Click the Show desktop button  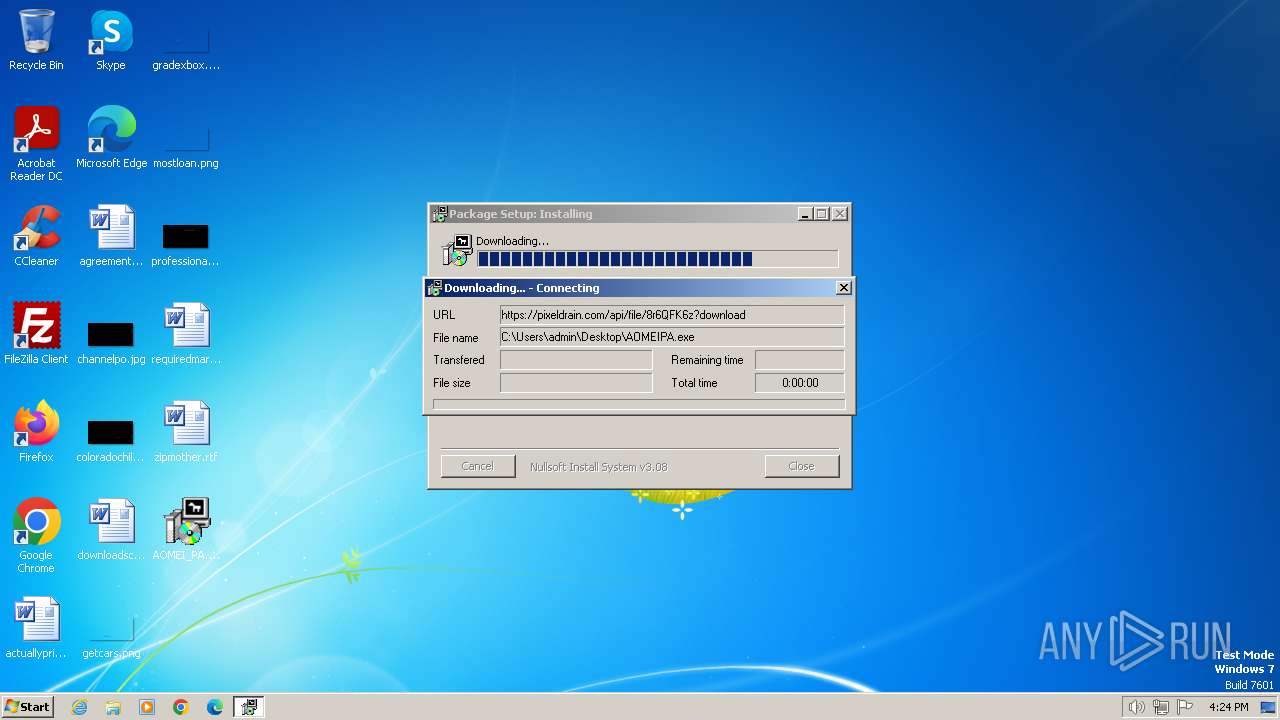point(1268,707)
